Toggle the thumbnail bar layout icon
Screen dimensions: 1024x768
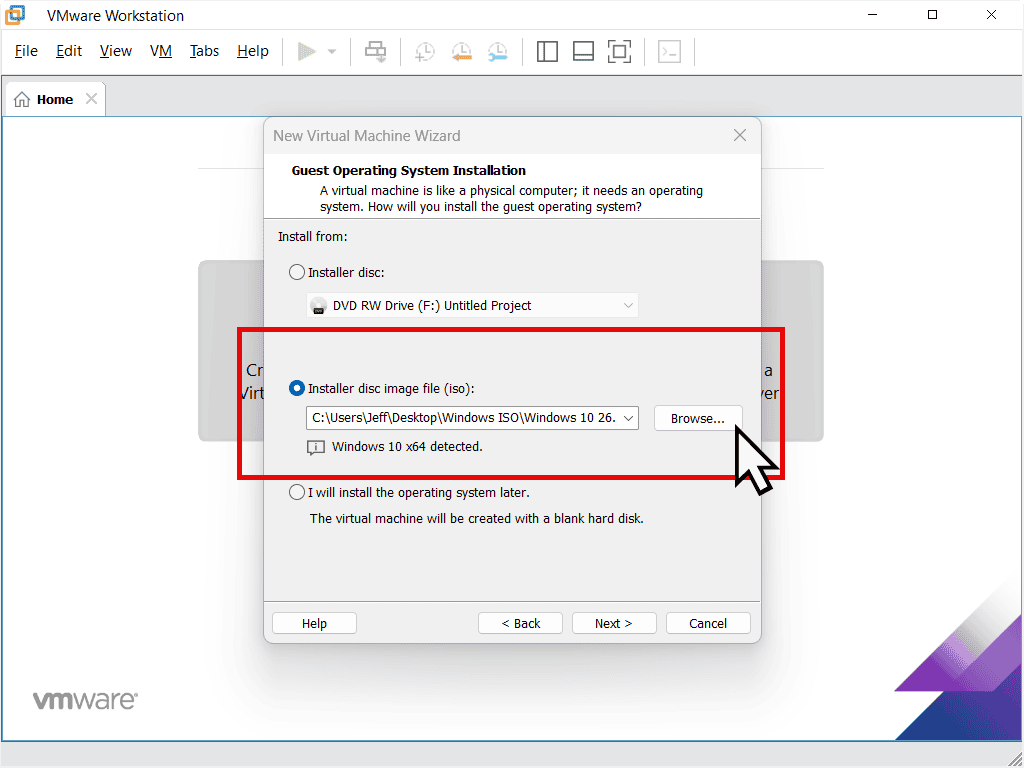pos(583,51)
